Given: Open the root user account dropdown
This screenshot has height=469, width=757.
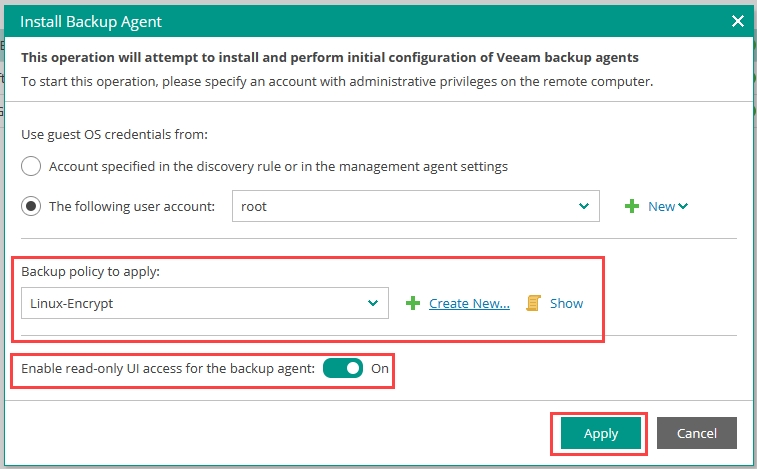Looking at the screenshot, I should pyautogui.click(x=414, y=207).
